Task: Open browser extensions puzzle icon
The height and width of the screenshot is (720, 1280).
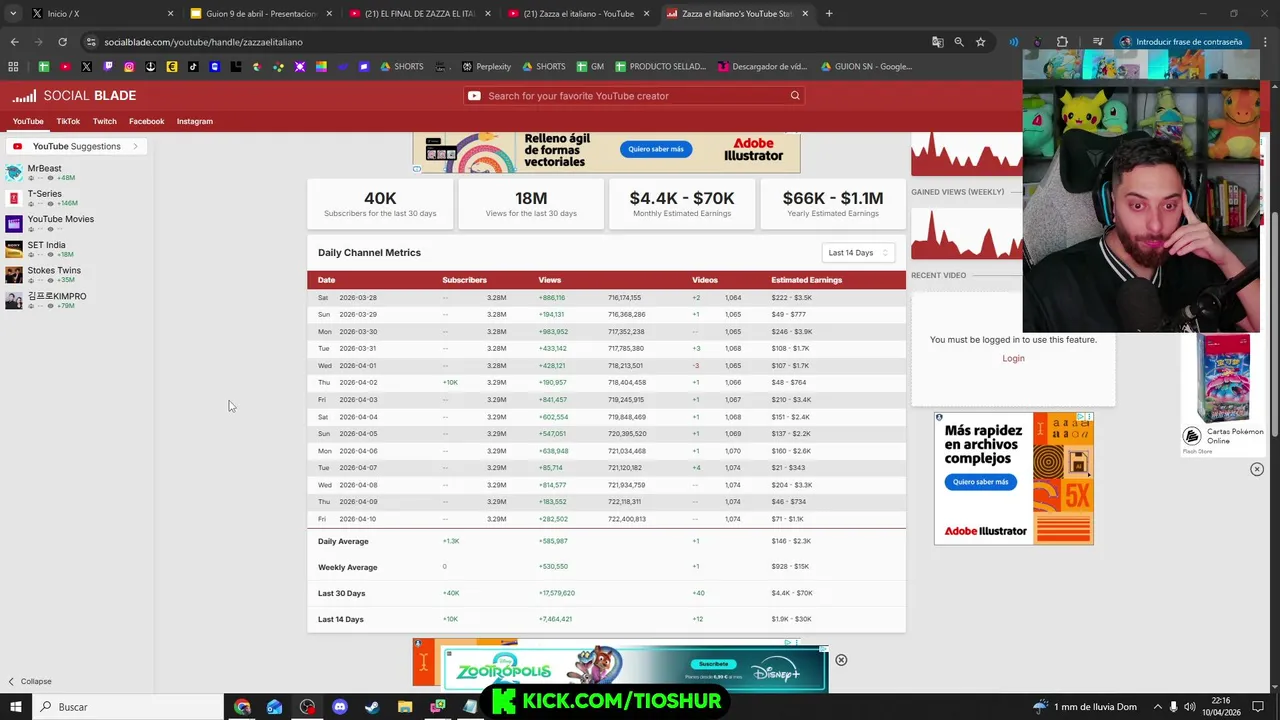Action: (x=1062, y=42)
